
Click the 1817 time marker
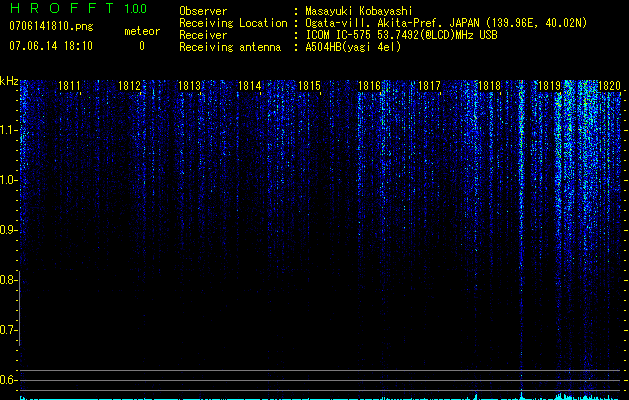pos(429,86)
